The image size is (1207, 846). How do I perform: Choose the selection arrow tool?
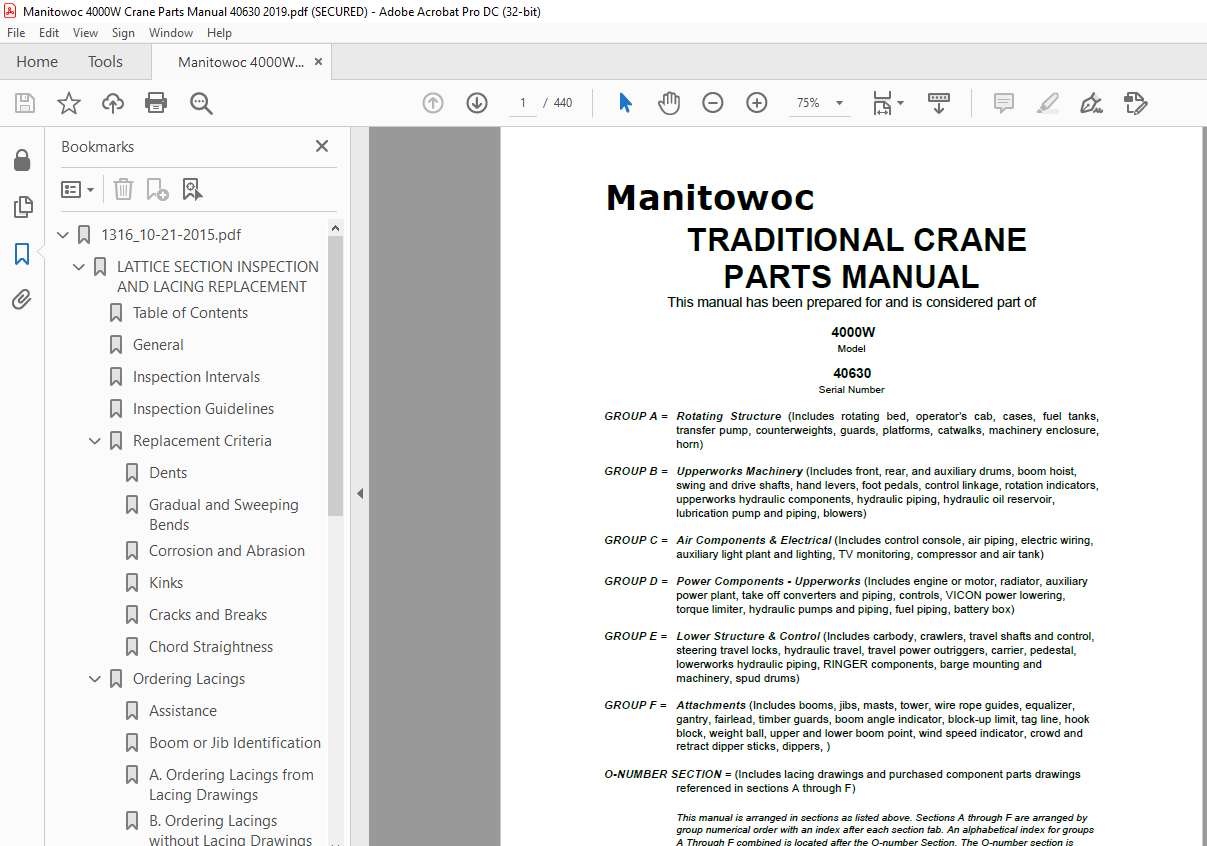coord(626,103)
